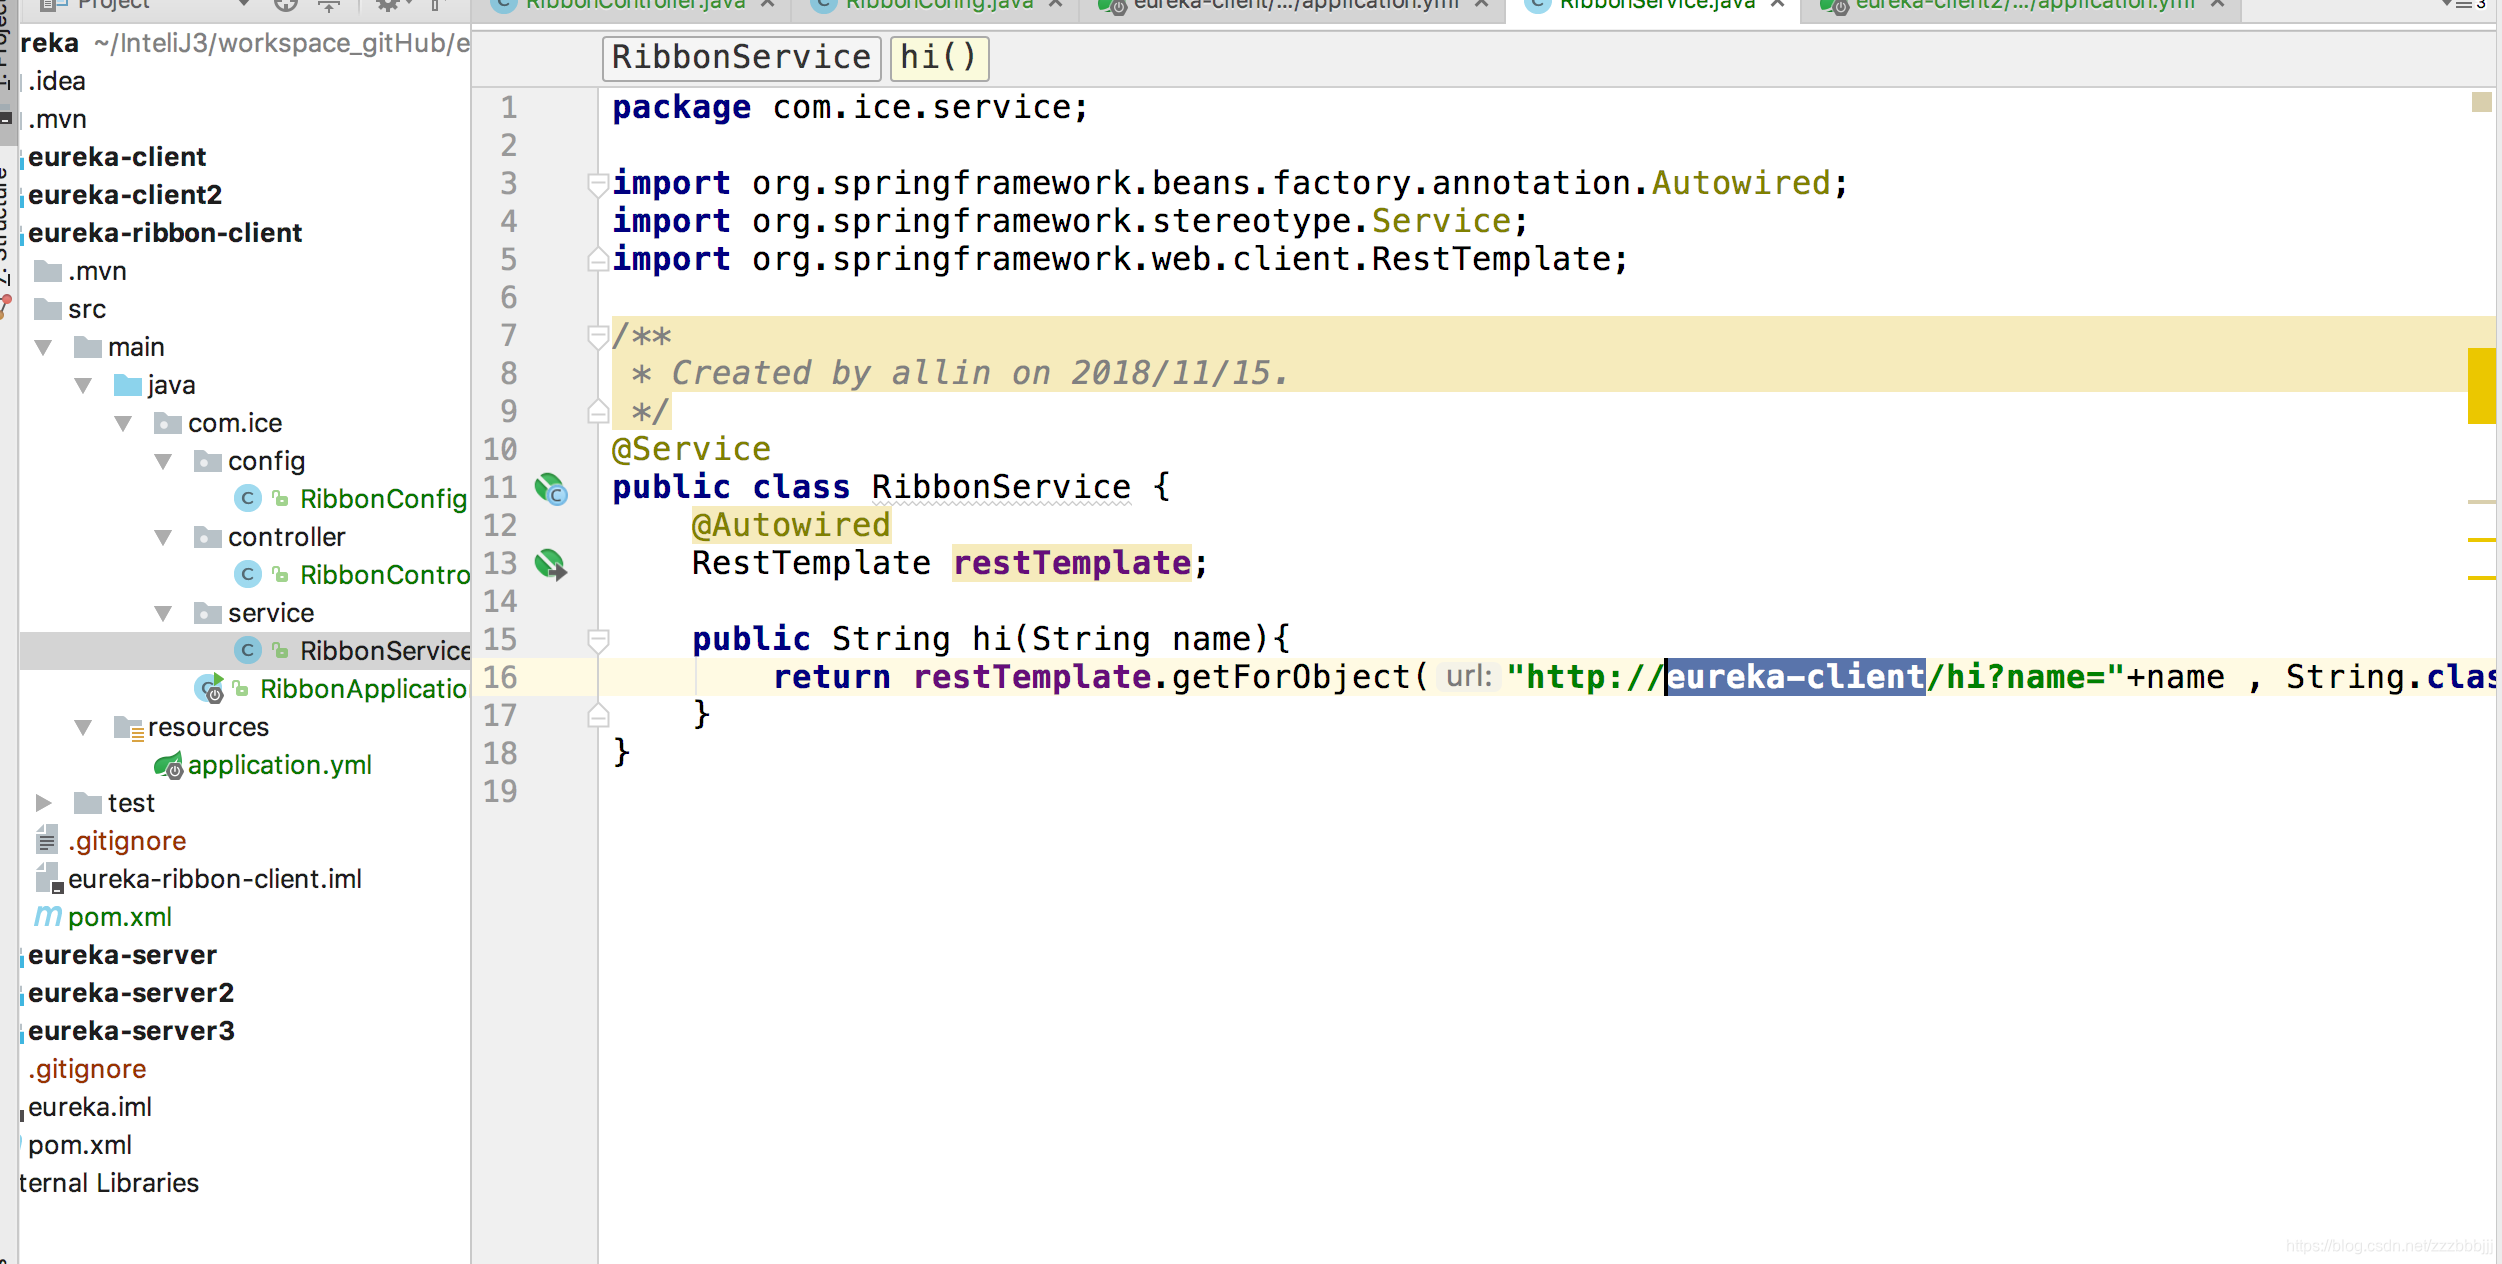Viewport: 2502px width, 1264px height.
Task: Click the class icon beside RibbonConfig in tree
Action: coord(248,499)
